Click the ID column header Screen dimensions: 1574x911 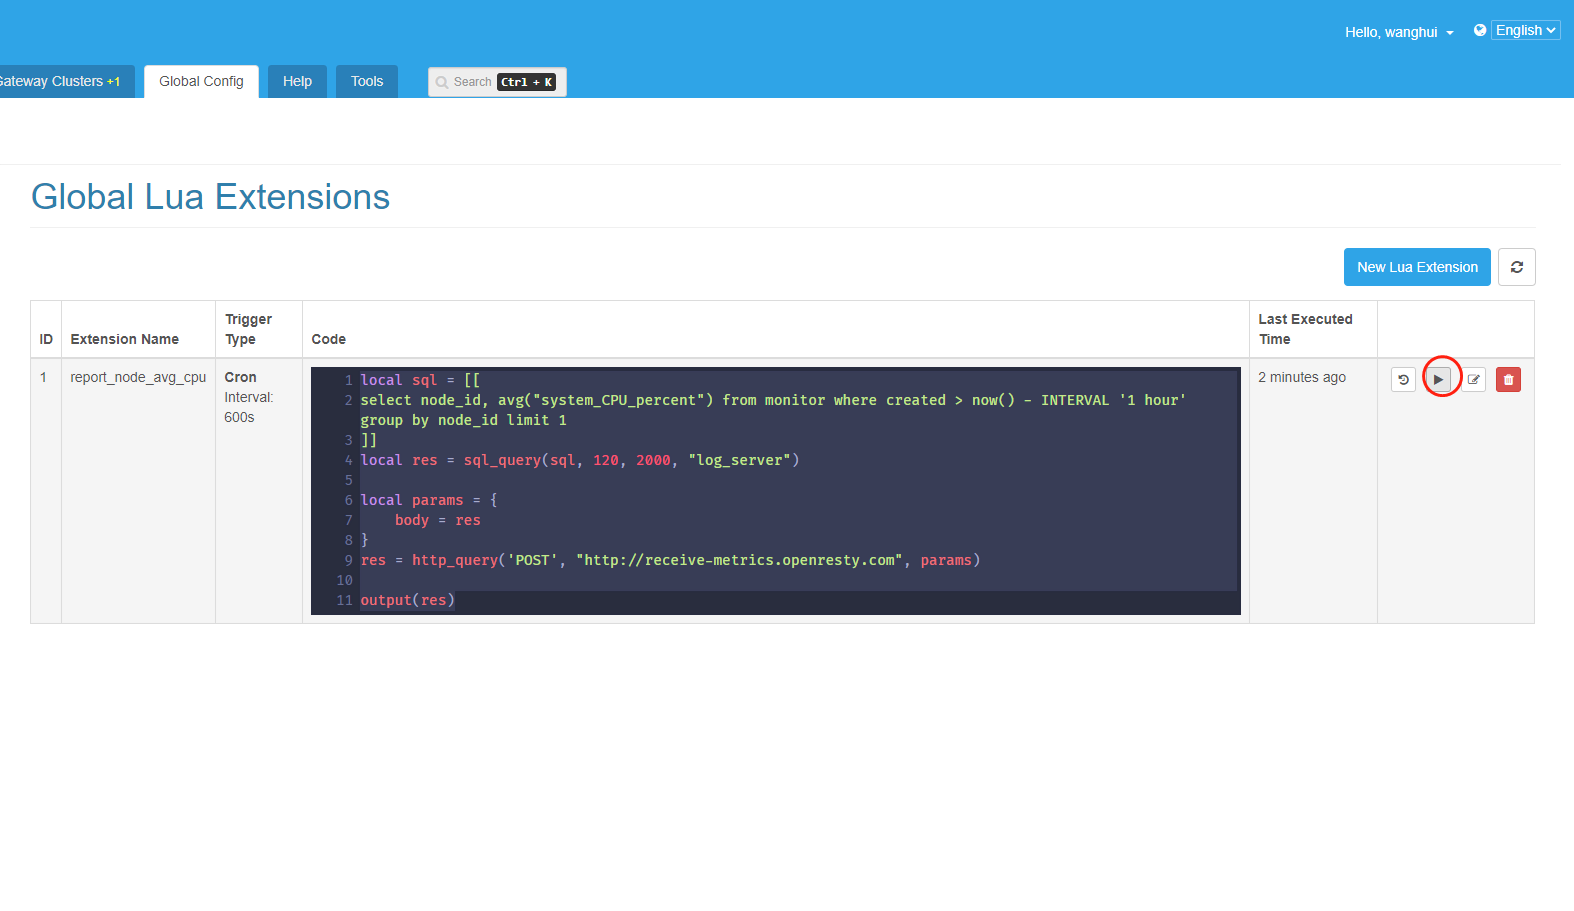click(x=46, y=339)
